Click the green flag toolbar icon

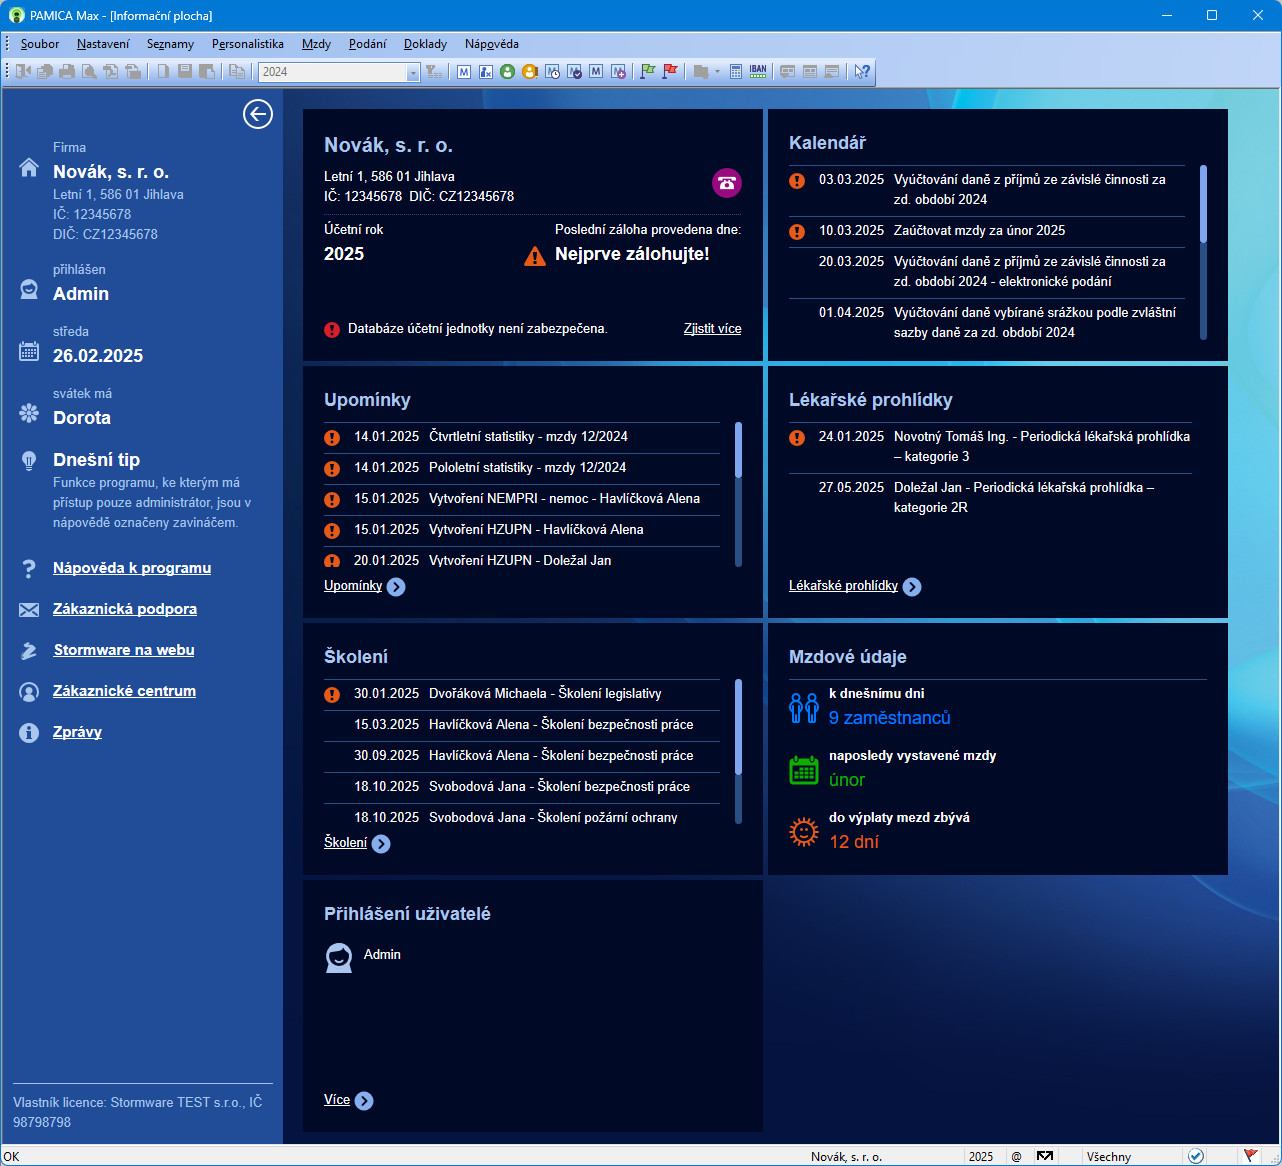[648, 72]
